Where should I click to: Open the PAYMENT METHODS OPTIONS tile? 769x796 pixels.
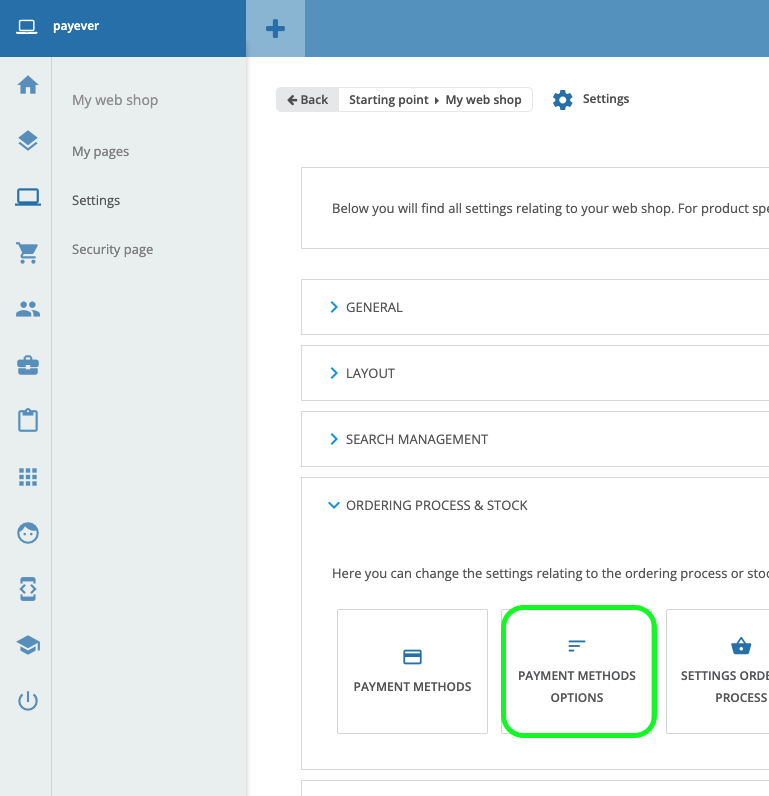(577, 671)
